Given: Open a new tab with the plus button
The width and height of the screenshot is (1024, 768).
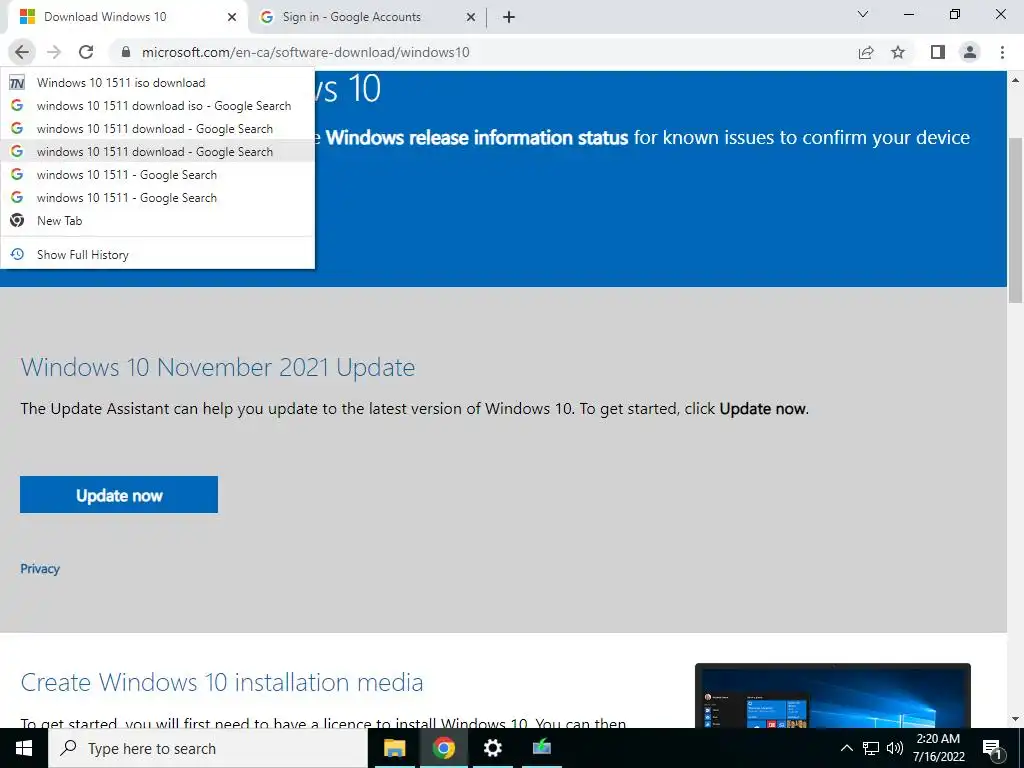Looking at the screenshot, I should (509, 17).
